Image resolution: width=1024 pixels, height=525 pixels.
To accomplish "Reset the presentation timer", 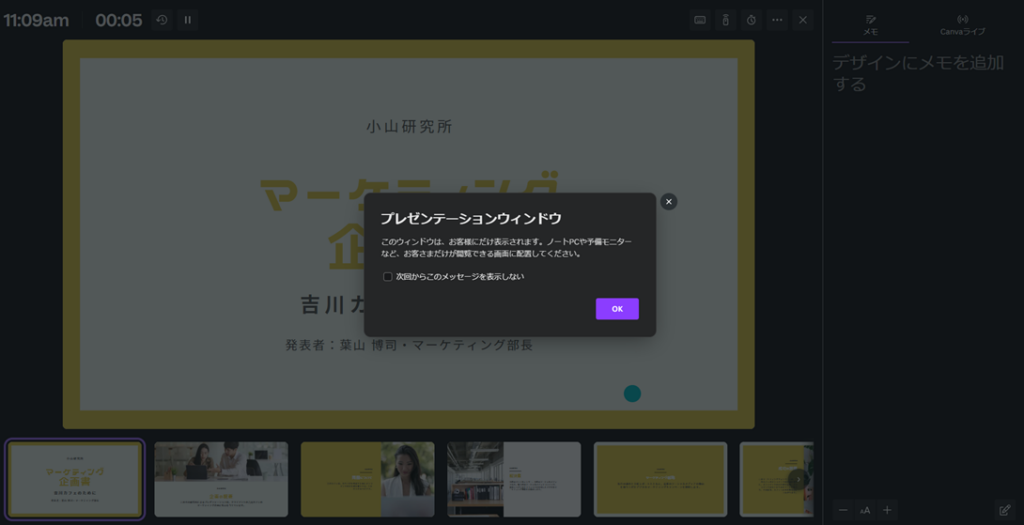I will point(162,20).
